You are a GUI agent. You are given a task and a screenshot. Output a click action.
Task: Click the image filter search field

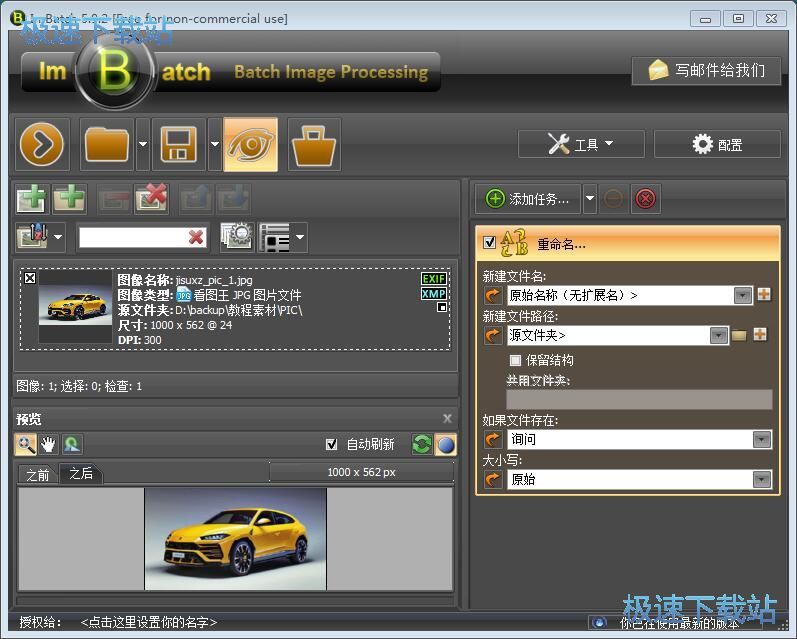pyautogui.click(x=133, y=237)
